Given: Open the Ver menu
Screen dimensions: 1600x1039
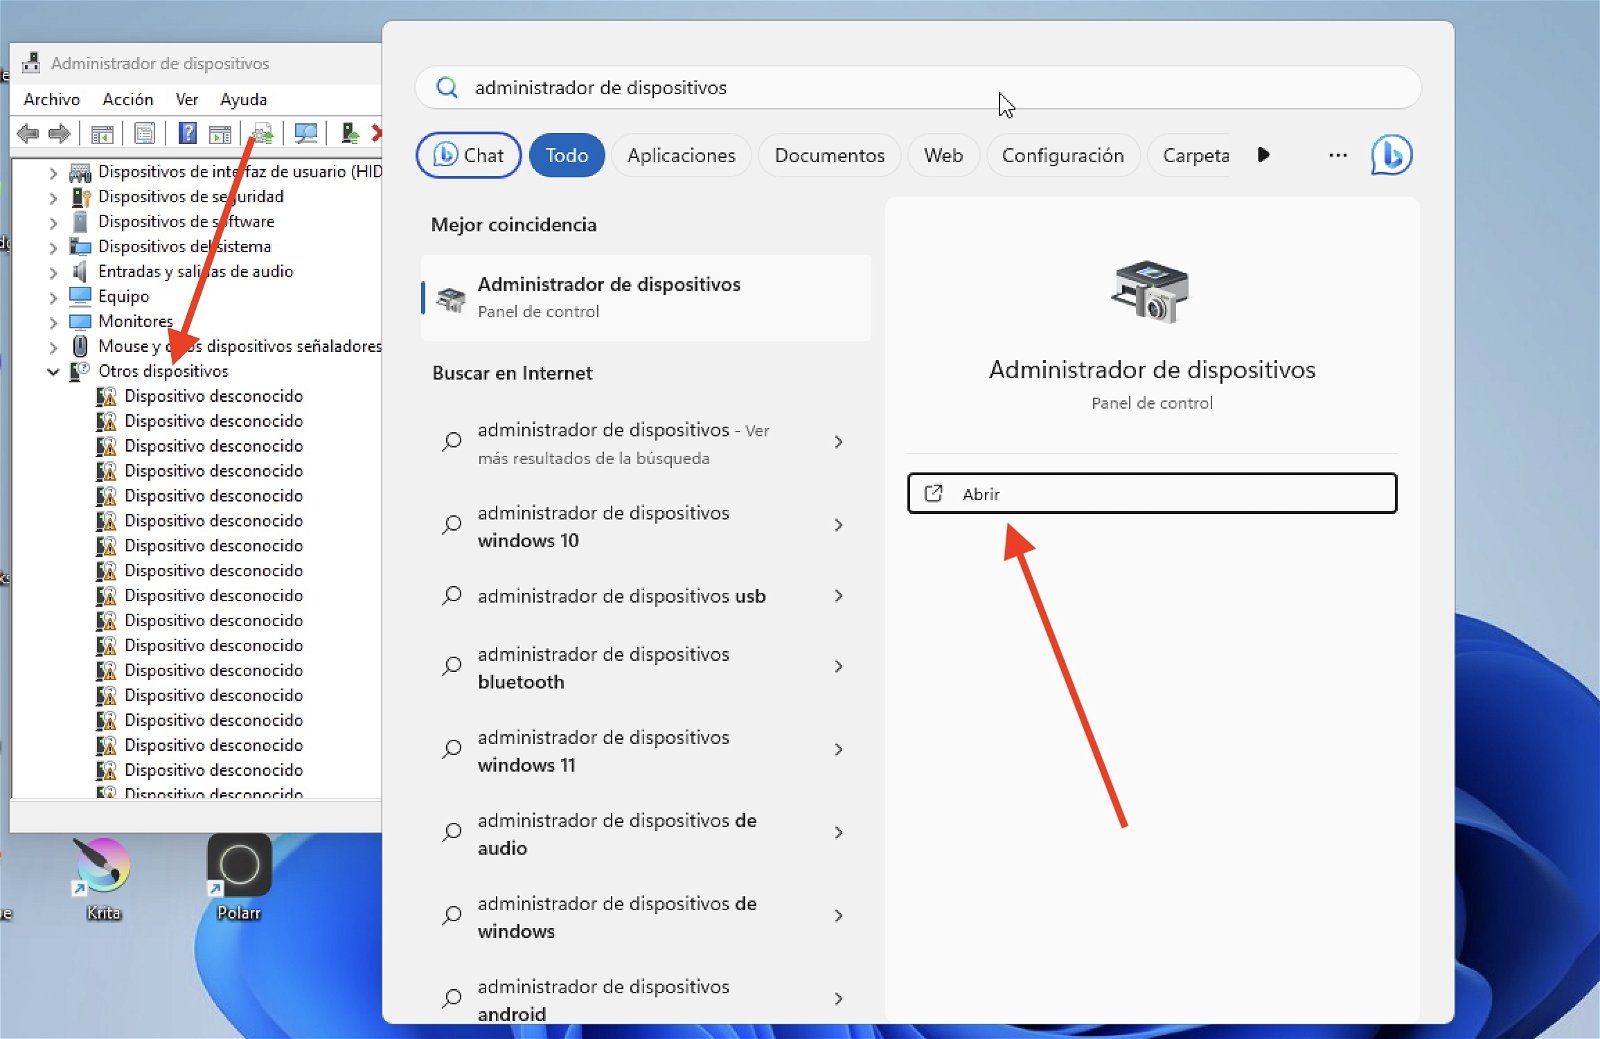Looking at the screenshot, I should tap(187, 99).
